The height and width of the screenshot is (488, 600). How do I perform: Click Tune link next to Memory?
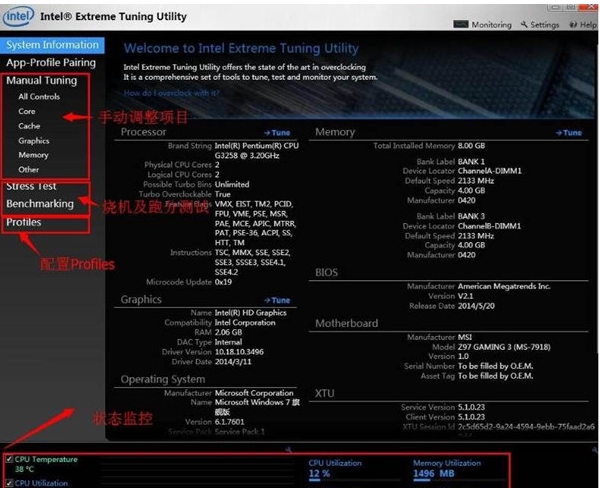(569, 133)
